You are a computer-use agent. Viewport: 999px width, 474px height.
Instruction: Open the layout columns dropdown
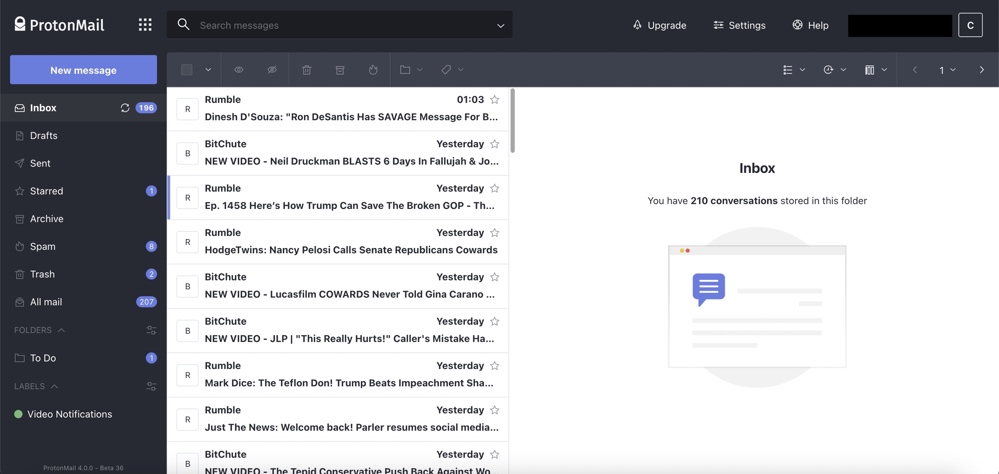[x=876, y=70]
